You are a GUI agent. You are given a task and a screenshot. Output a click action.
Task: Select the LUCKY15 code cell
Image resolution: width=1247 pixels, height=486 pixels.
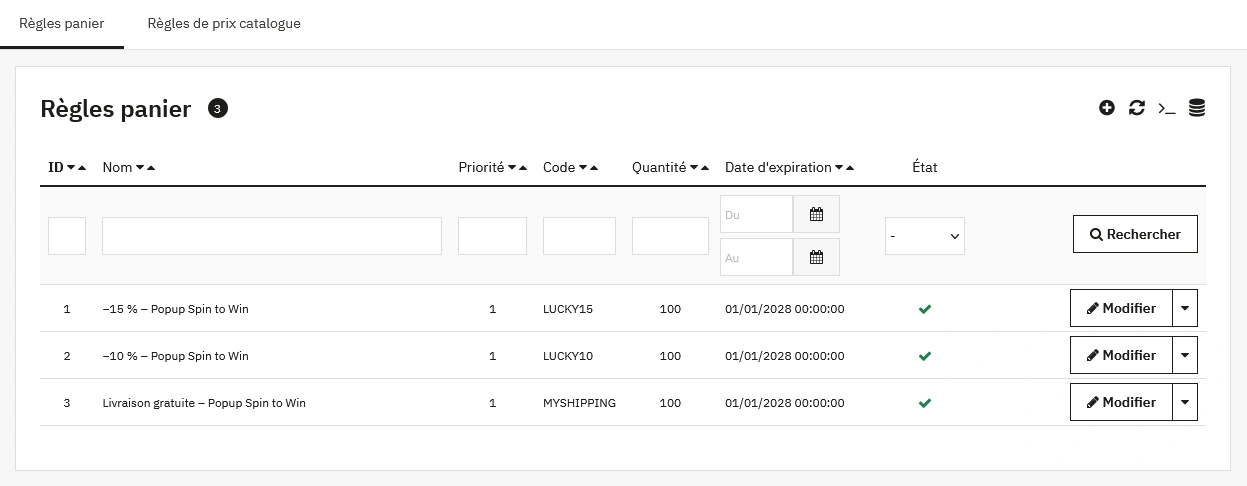click(x=568, y=309)
